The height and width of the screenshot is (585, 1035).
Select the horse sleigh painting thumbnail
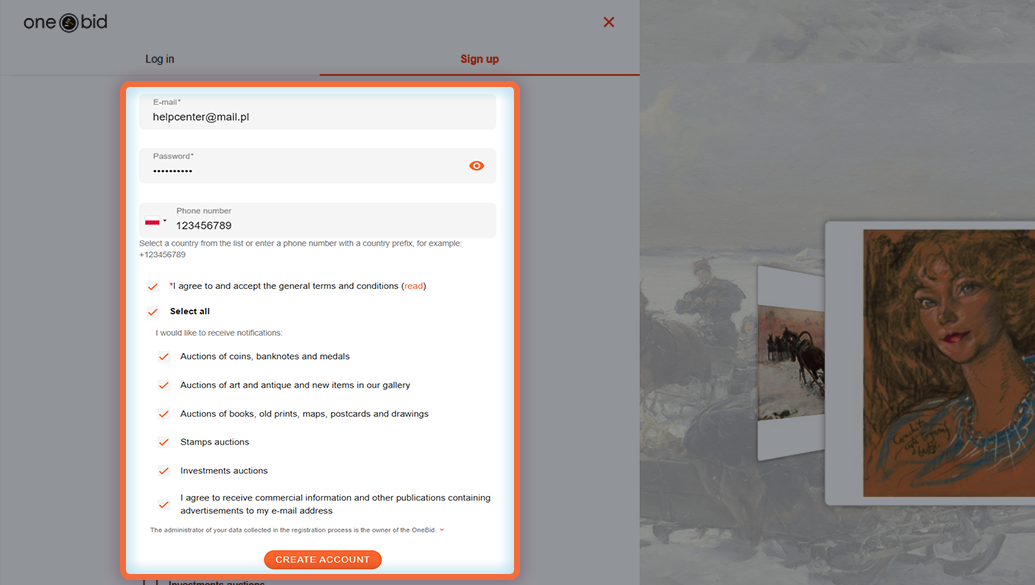(x=791, y=362)
